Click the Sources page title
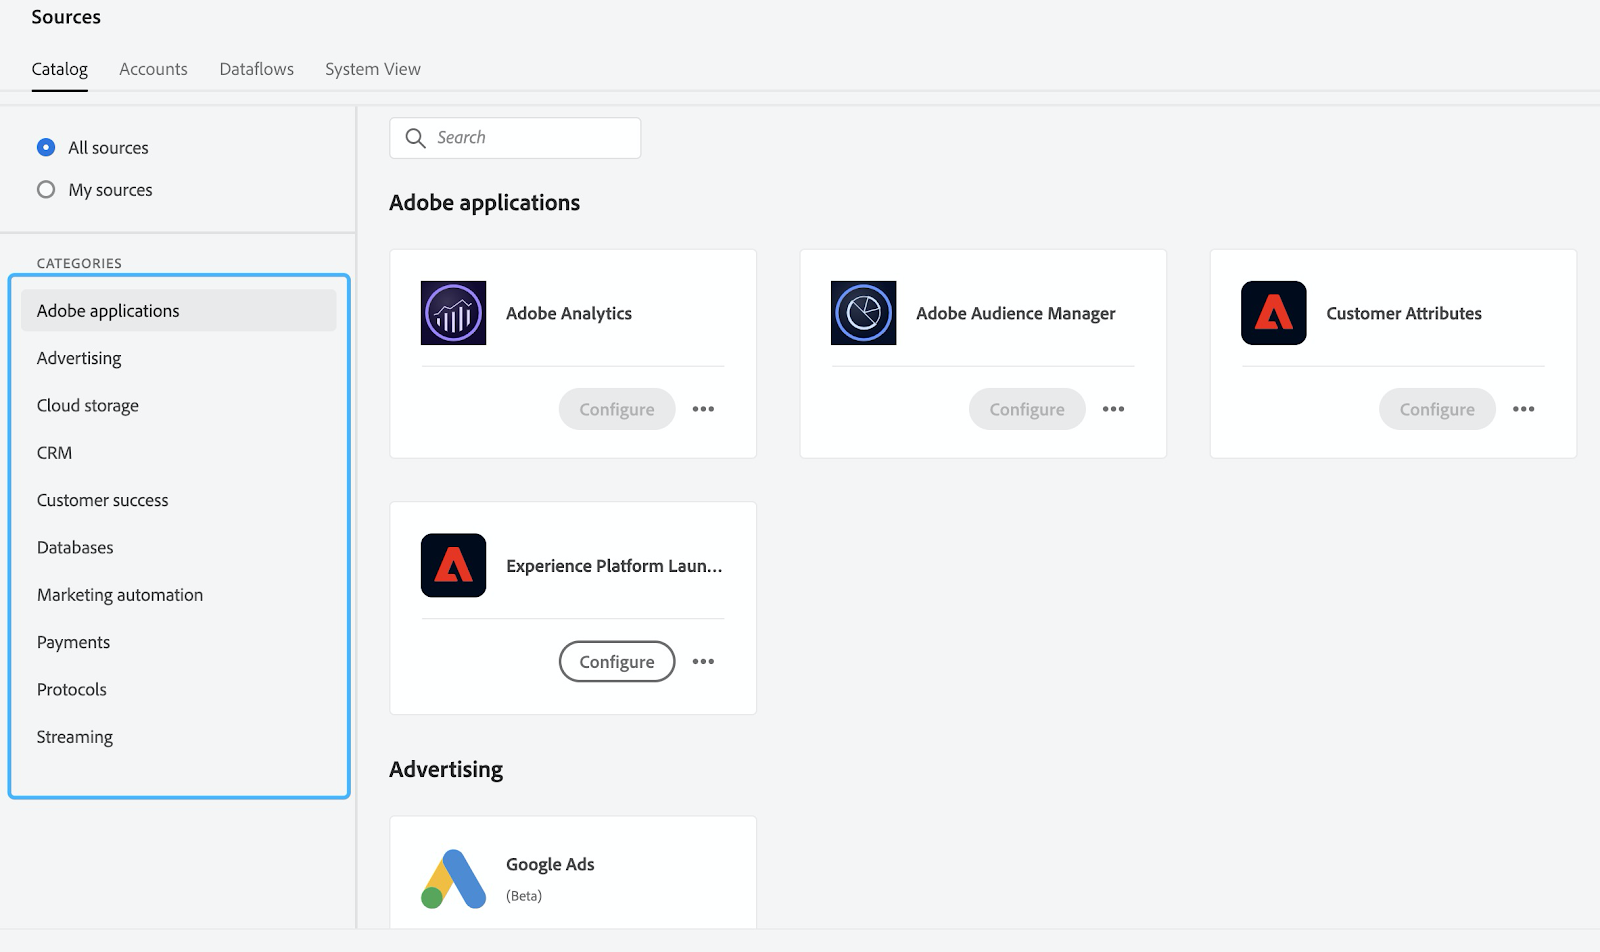Screen dimensions: 1600x952 click(x=66, y=17)
